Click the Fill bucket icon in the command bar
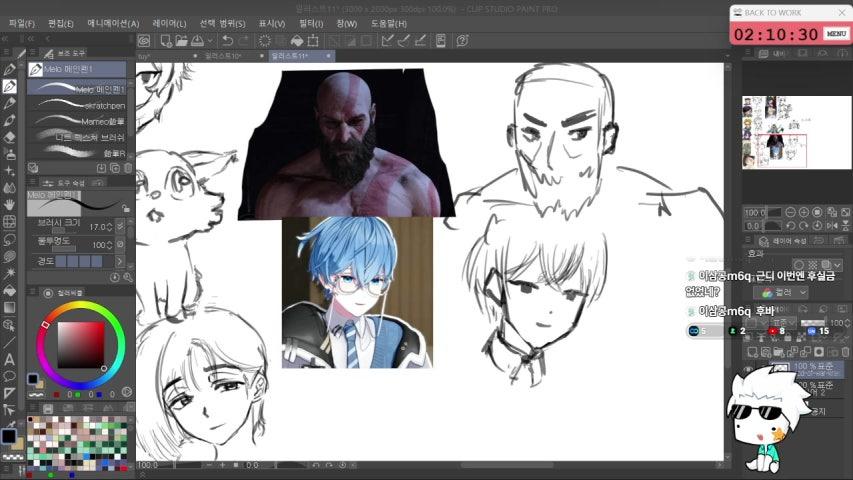 (296, 41)
